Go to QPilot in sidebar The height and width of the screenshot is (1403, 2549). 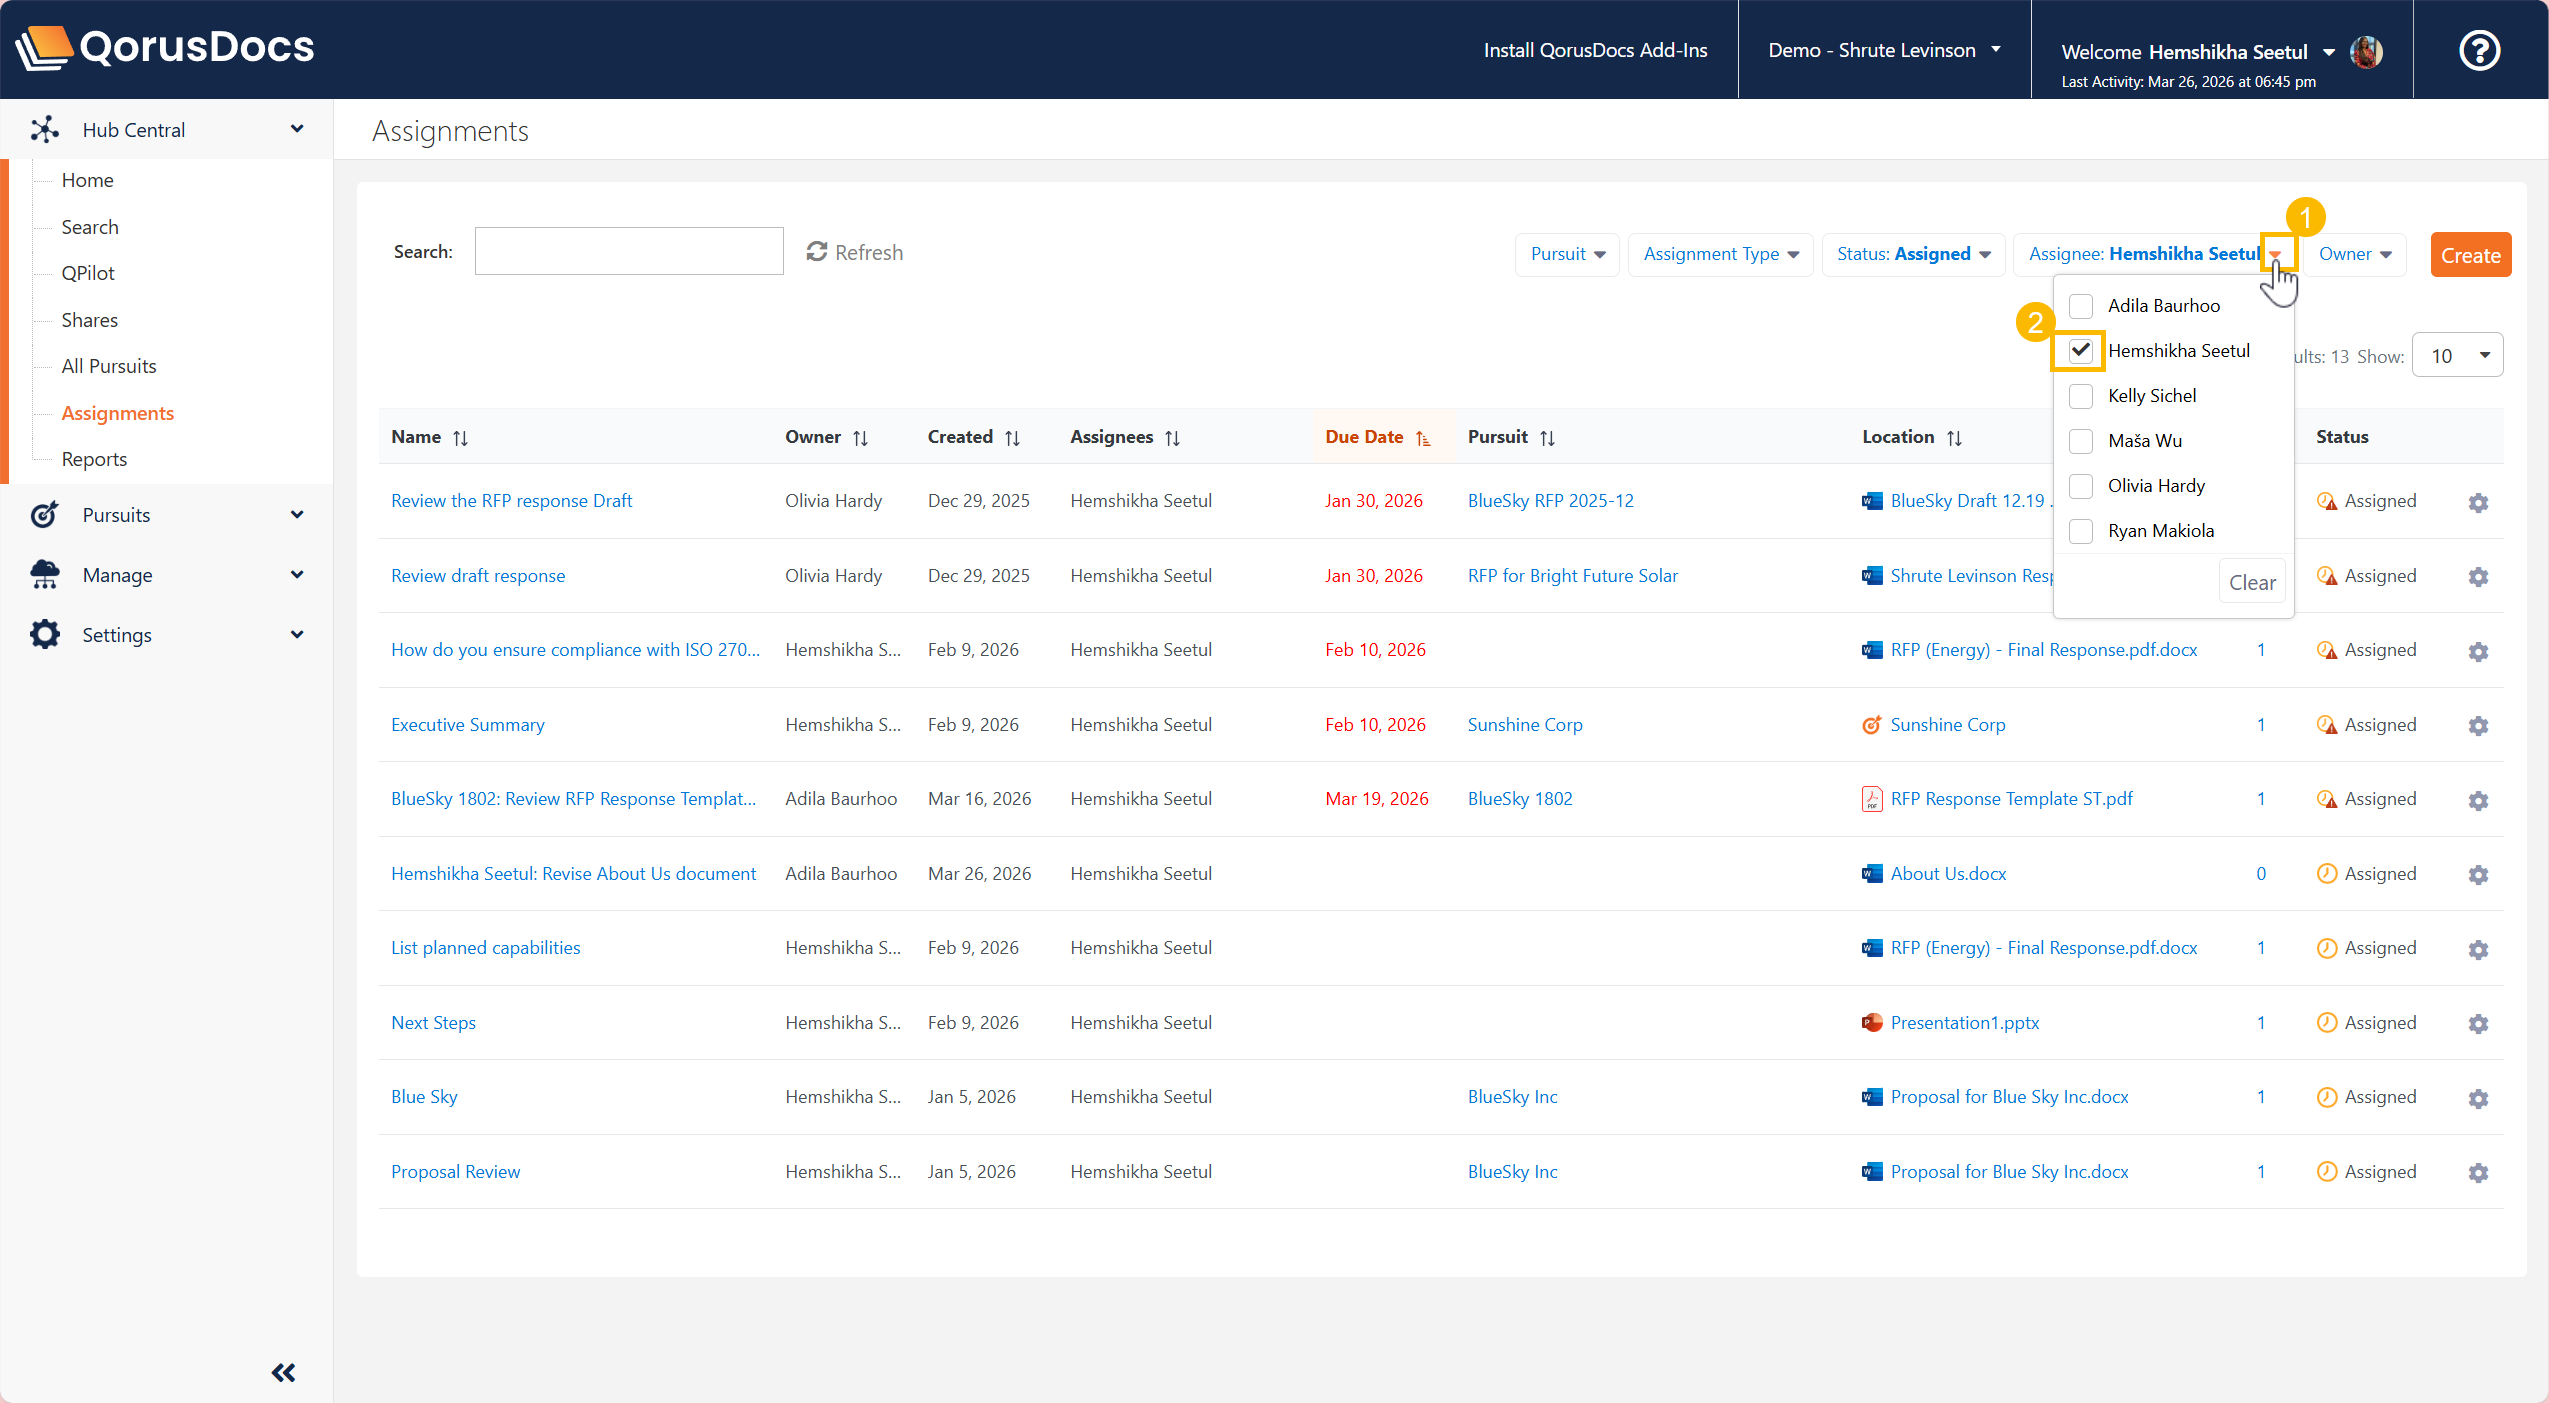88,273
